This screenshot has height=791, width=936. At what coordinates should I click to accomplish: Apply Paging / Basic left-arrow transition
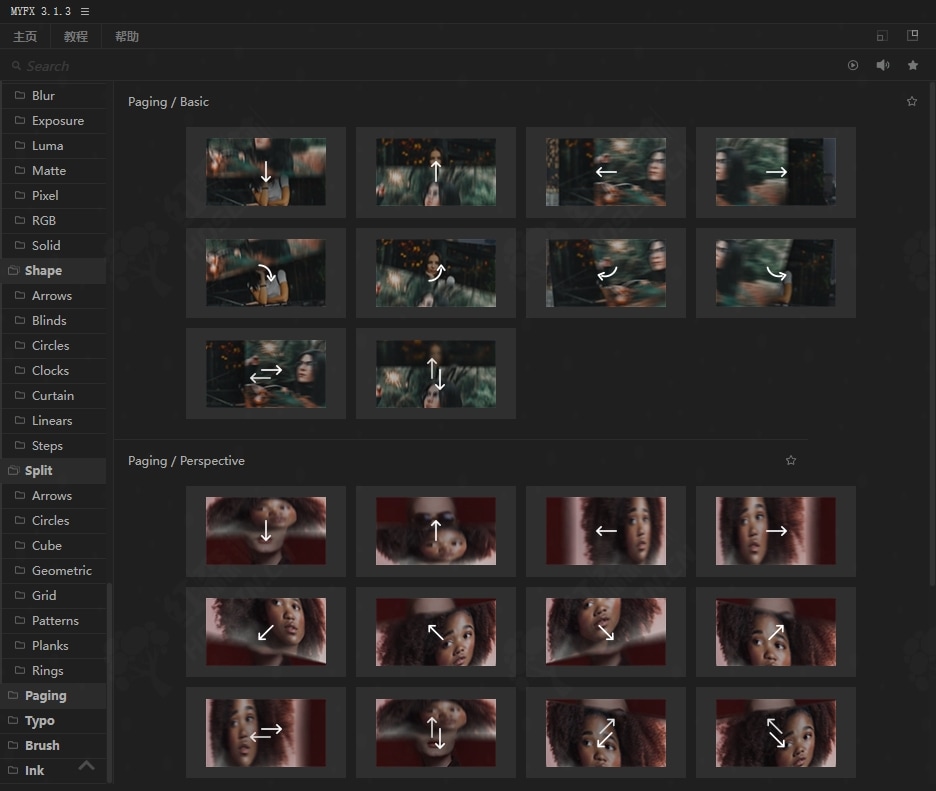click(x=606, y=172)
